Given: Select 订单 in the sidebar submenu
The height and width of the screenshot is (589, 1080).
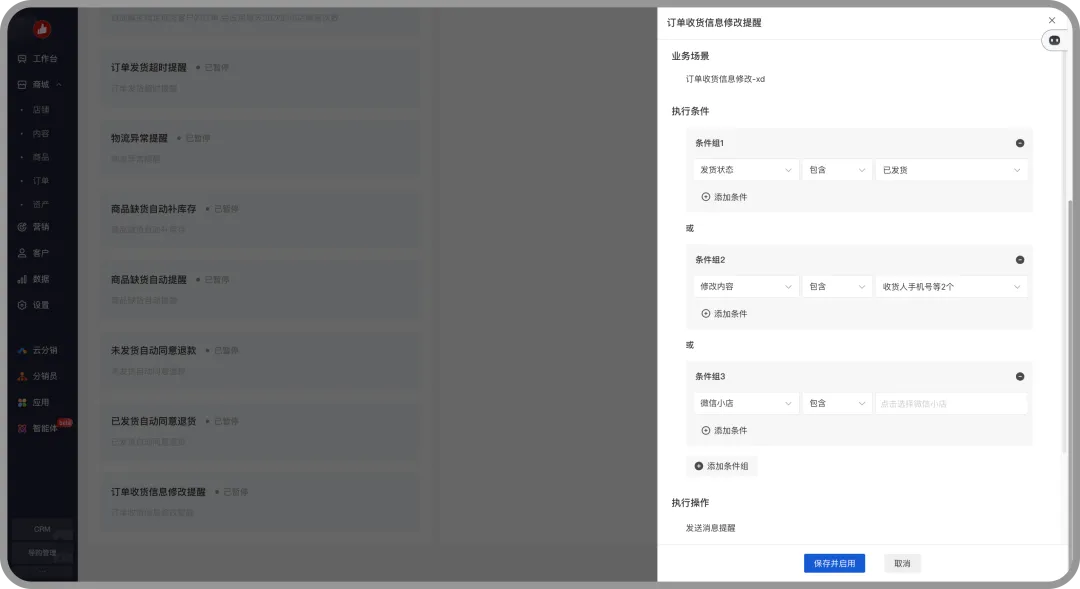Looking at the screenshot, I should click(x=41, y=181).
